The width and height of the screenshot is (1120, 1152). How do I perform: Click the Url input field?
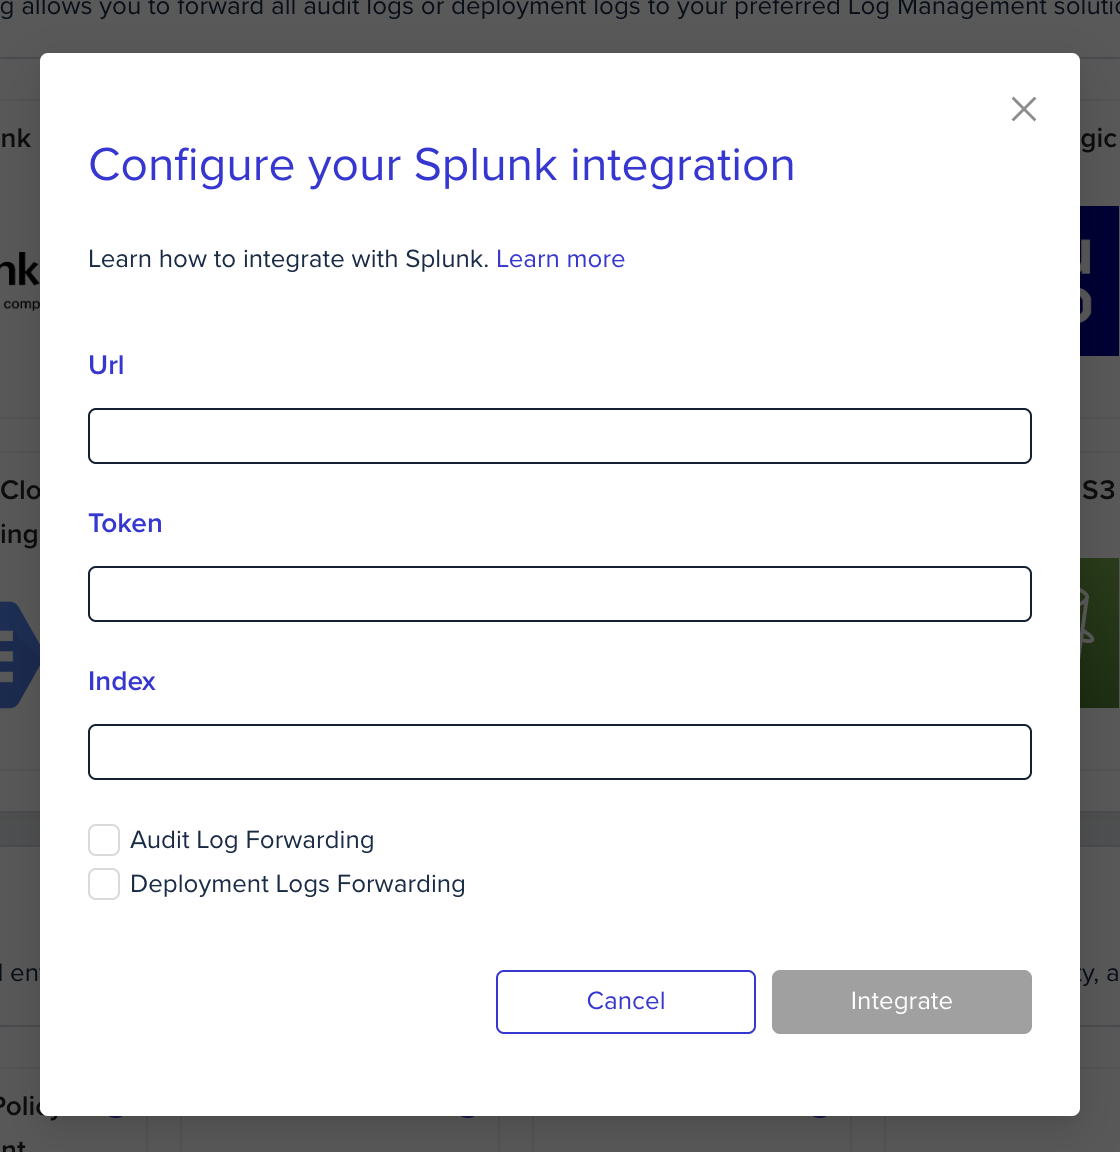pyautogui.click(x=560, y=436)
